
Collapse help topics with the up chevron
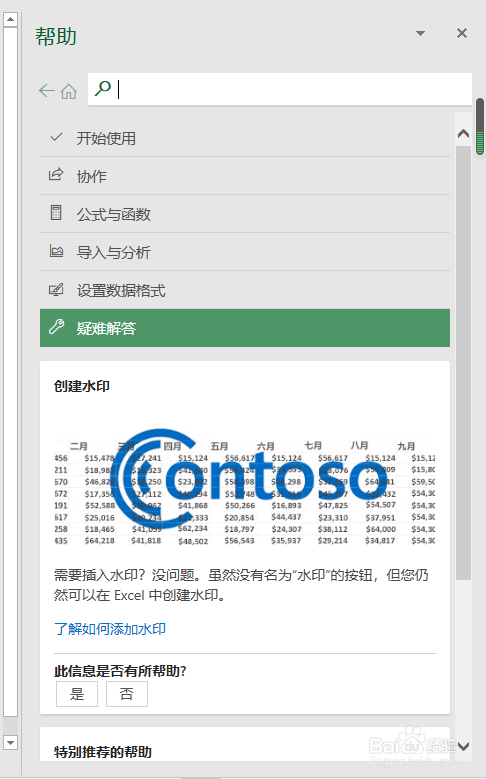coord(463,133)
